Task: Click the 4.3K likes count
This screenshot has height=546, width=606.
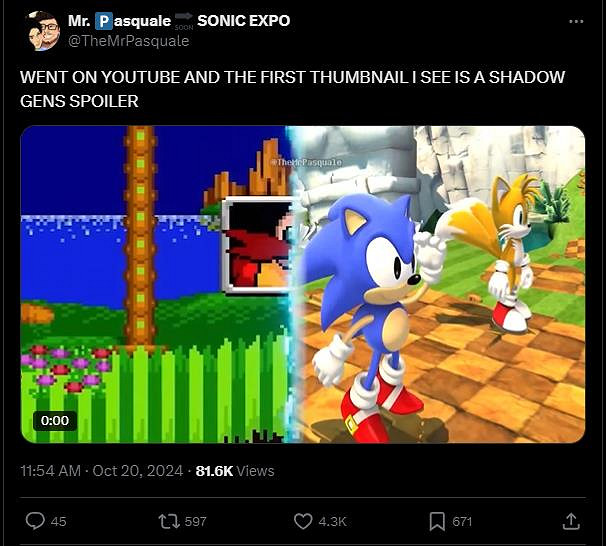Action: 333,521
